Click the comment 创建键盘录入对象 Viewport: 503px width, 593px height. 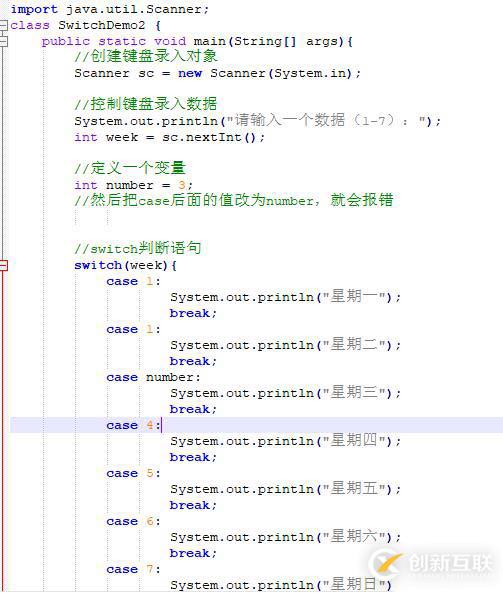coord(146,56)
